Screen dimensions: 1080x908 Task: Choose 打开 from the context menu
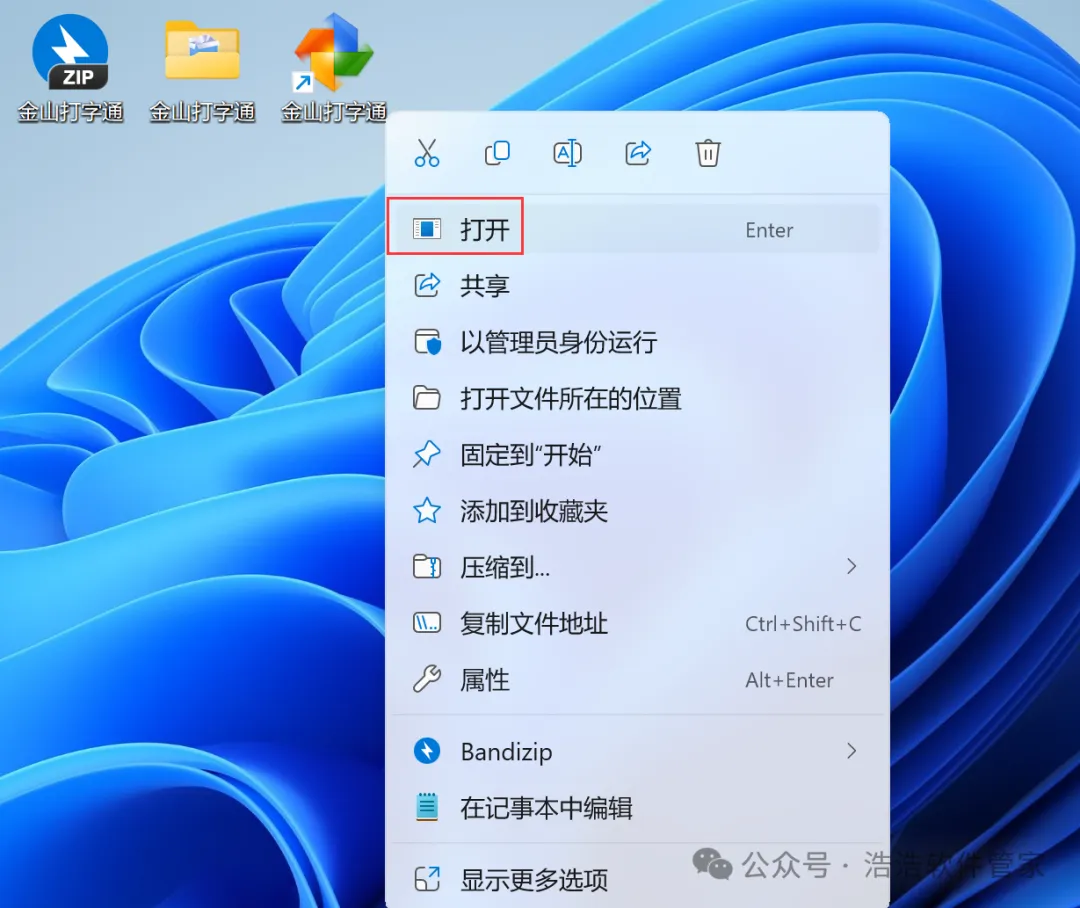point(636,229)
